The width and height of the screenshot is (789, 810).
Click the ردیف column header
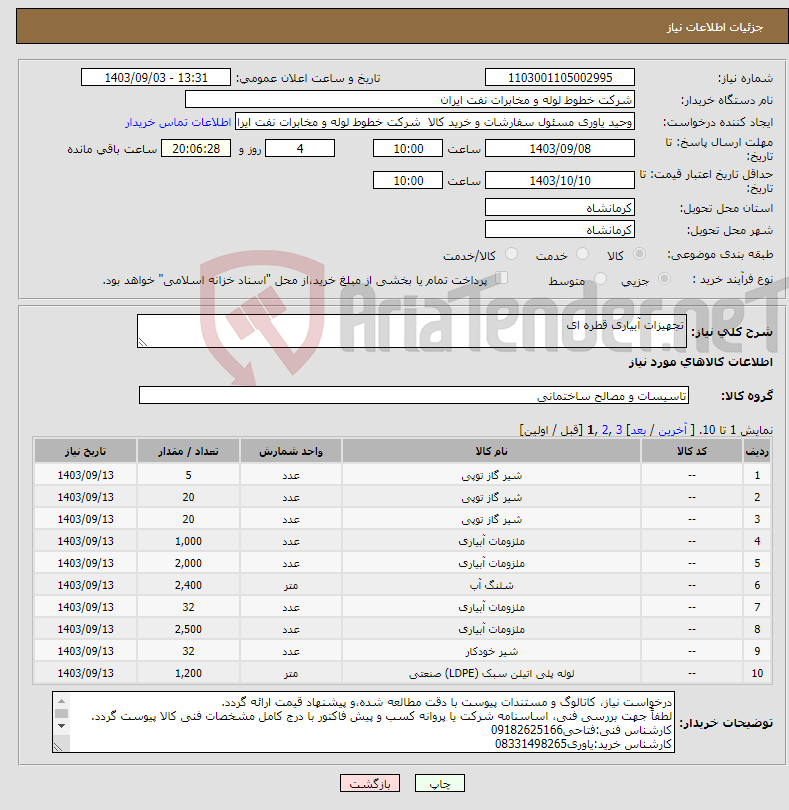coord(757,451)
